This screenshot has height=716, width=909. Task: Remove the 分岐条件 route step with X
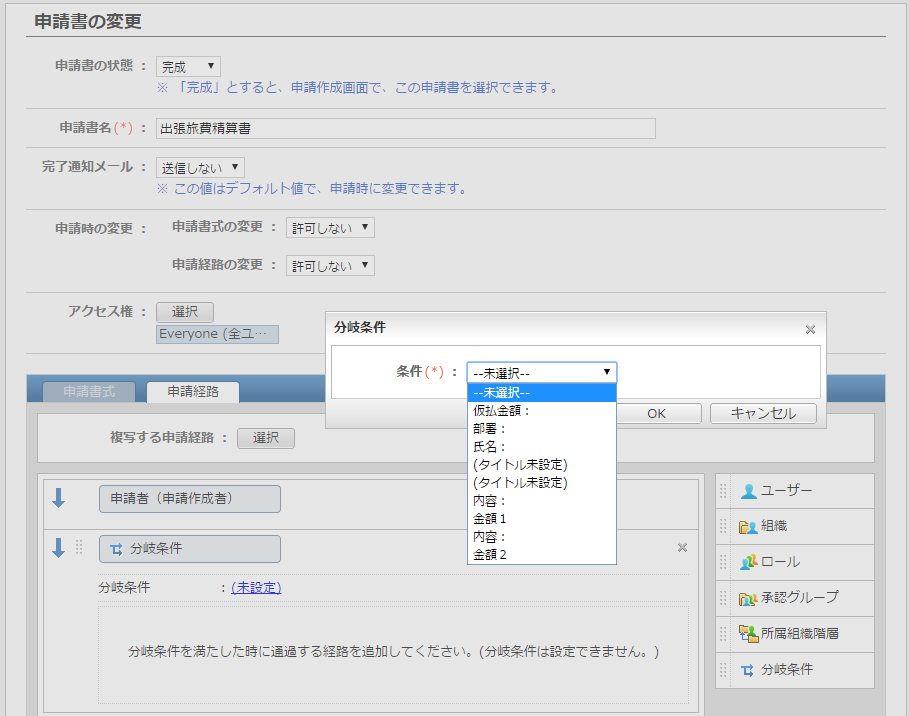(x=682, y=547)
